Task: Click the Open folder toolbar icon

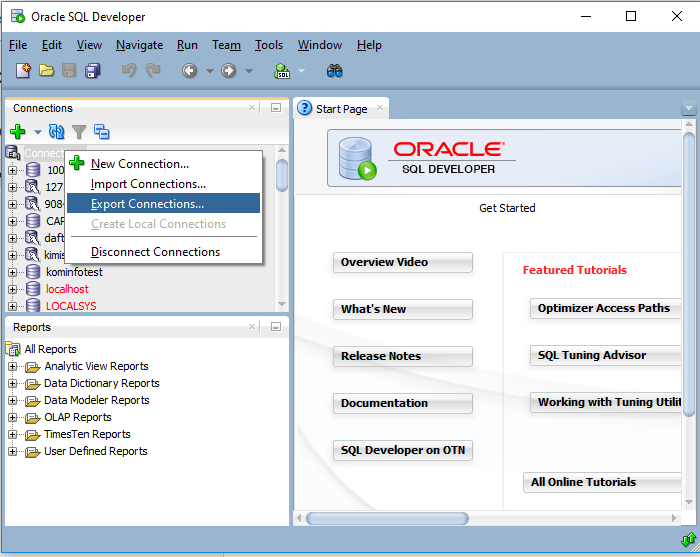Action: [x=46, y=71]
